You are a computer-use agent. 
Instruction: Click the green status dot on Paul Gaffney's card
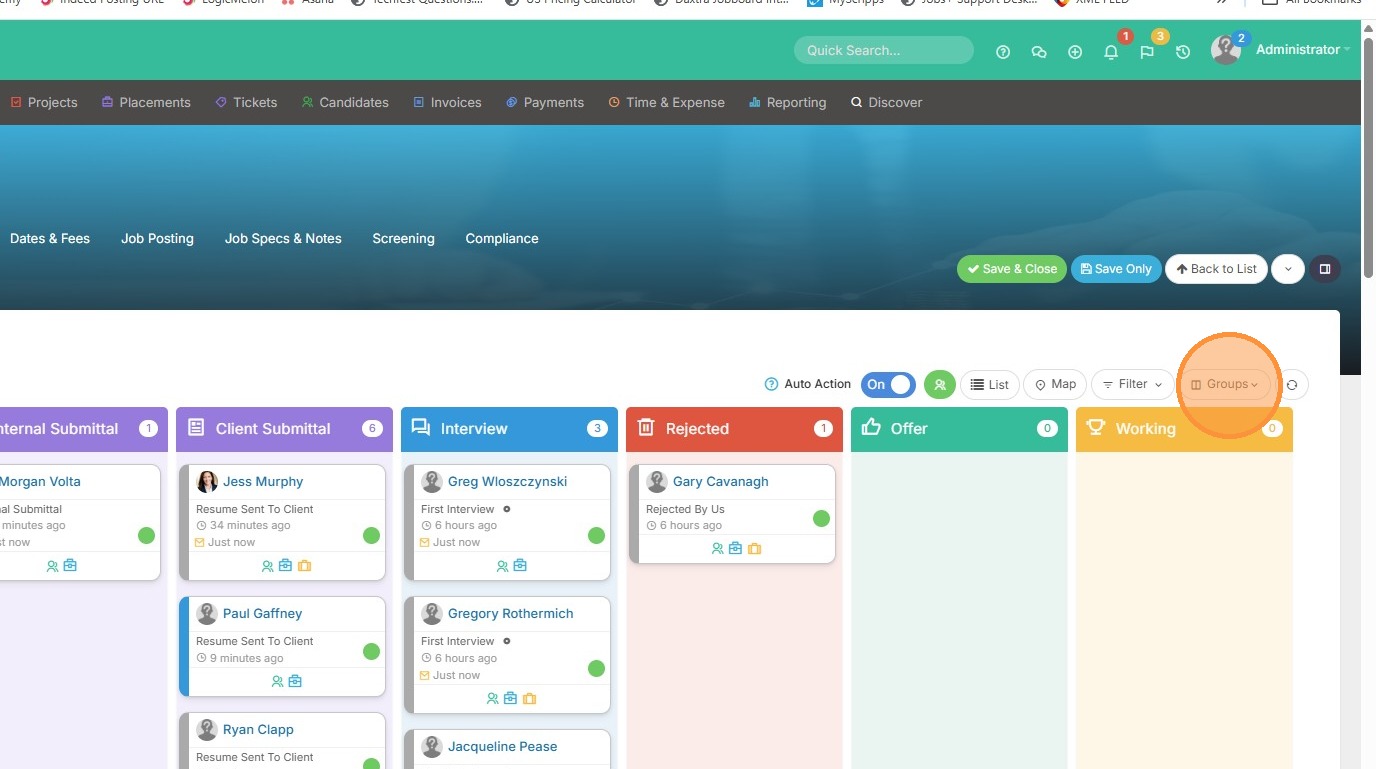[372, 651]
